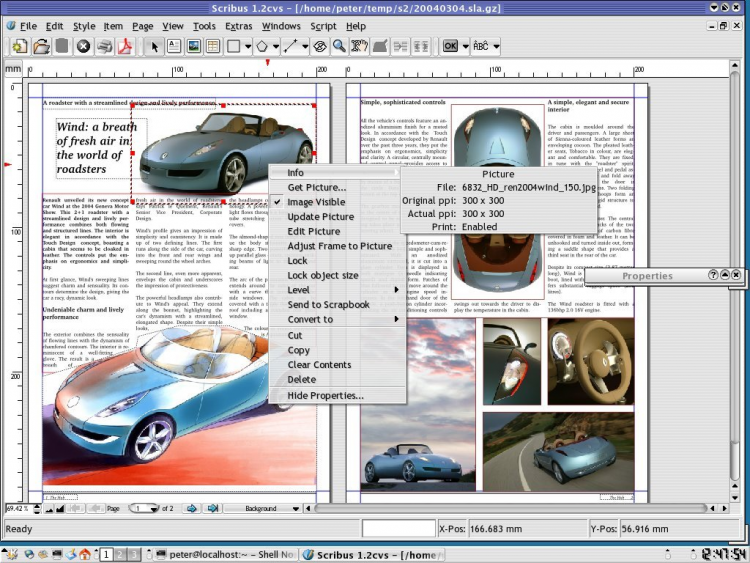Viewport: 750px width, 563px height.
Task: Select the Insert Table tool
Action: click(x=213, y=46)
